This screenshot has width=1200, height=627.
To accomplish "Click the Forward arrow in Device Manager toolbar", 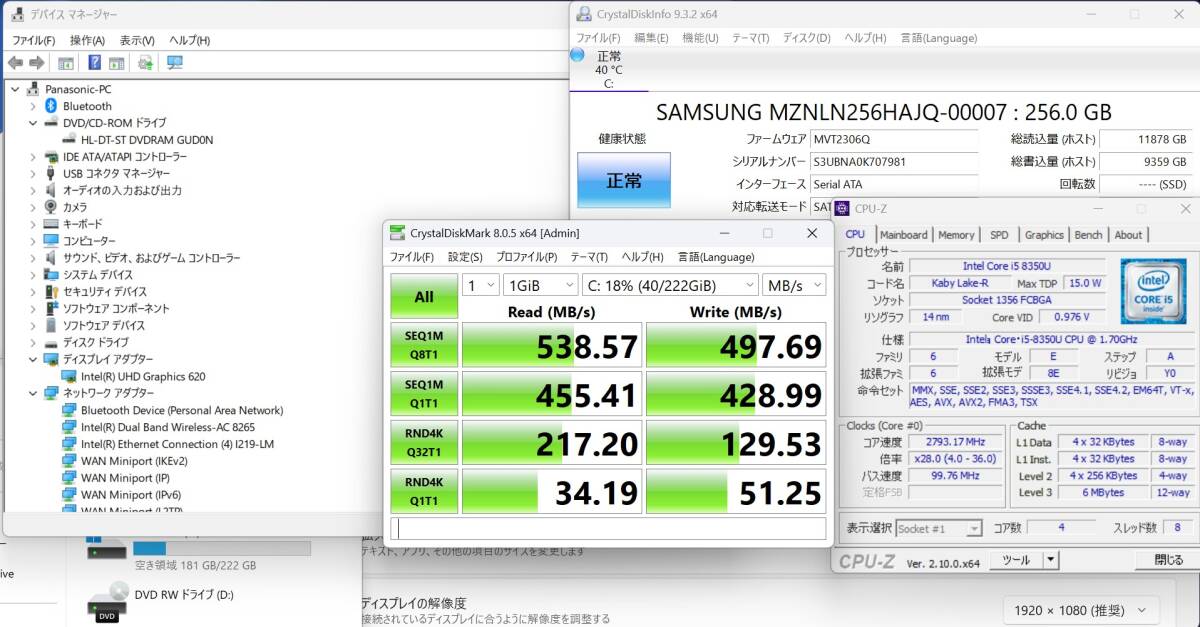I will (36, 63).
